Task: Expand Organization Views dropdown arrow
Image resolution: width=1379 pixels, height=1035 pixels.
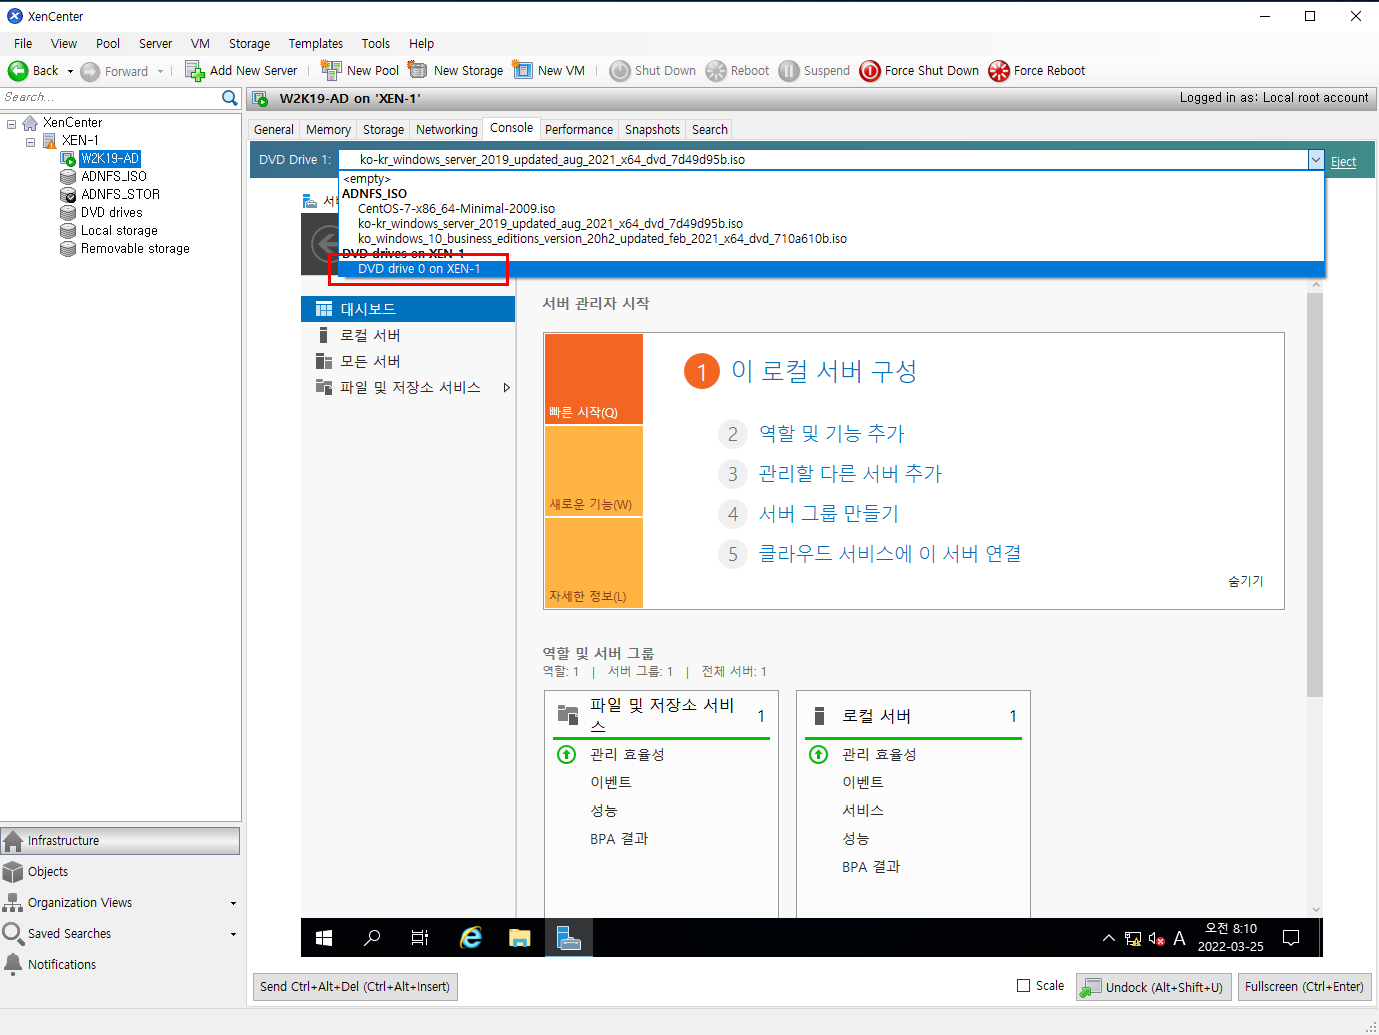Action: [x=233, y=903]
